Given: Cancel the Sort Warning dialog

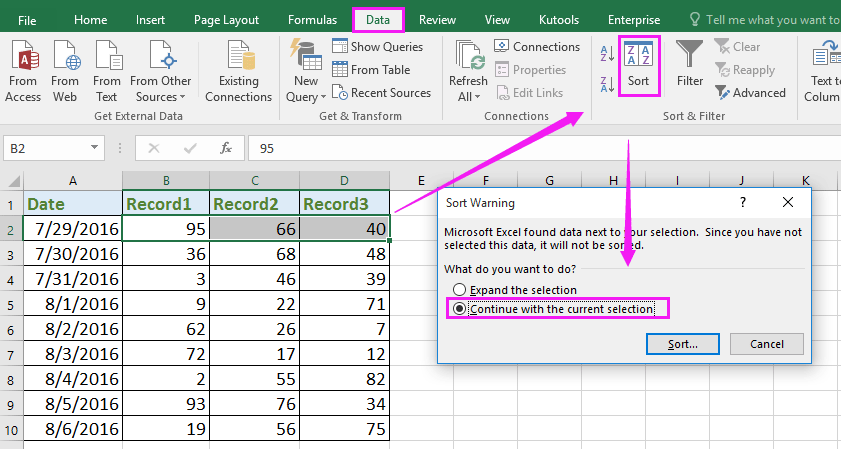Looking at the screenshot, I should (766, 343).
